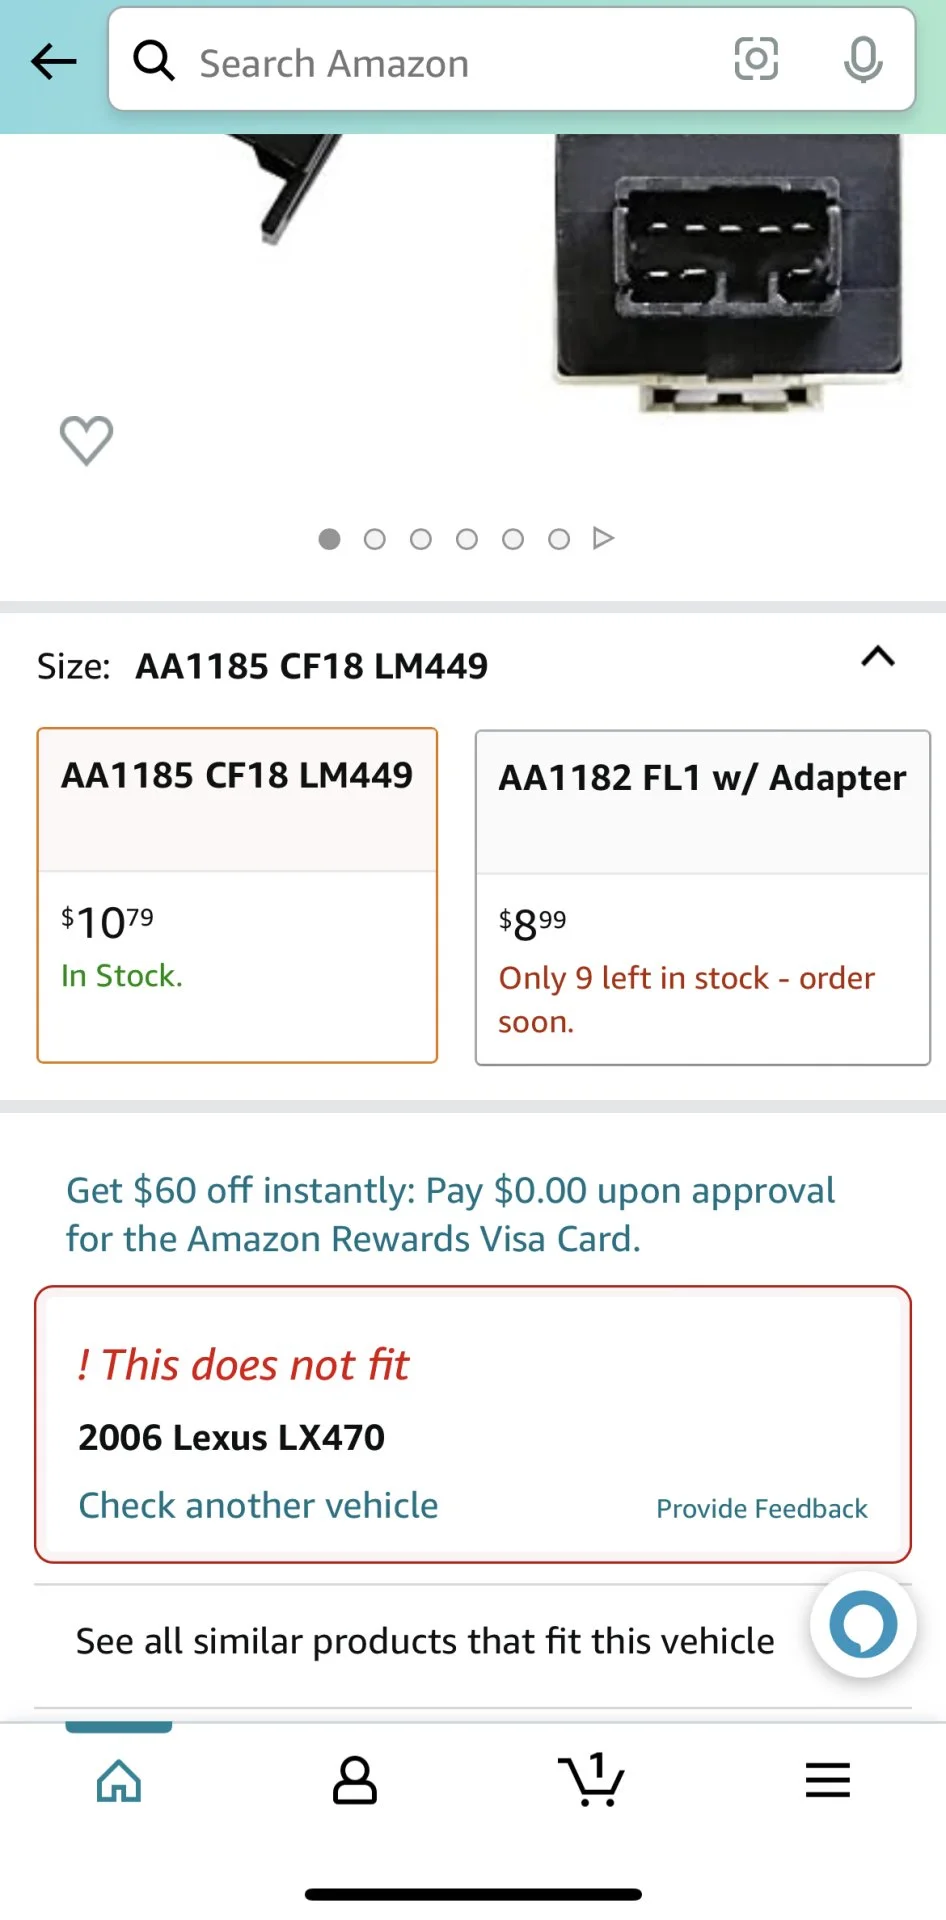This screenshot has height=1920, width=946.
Task: Open camera lens search icon
Action: (756, 59)
